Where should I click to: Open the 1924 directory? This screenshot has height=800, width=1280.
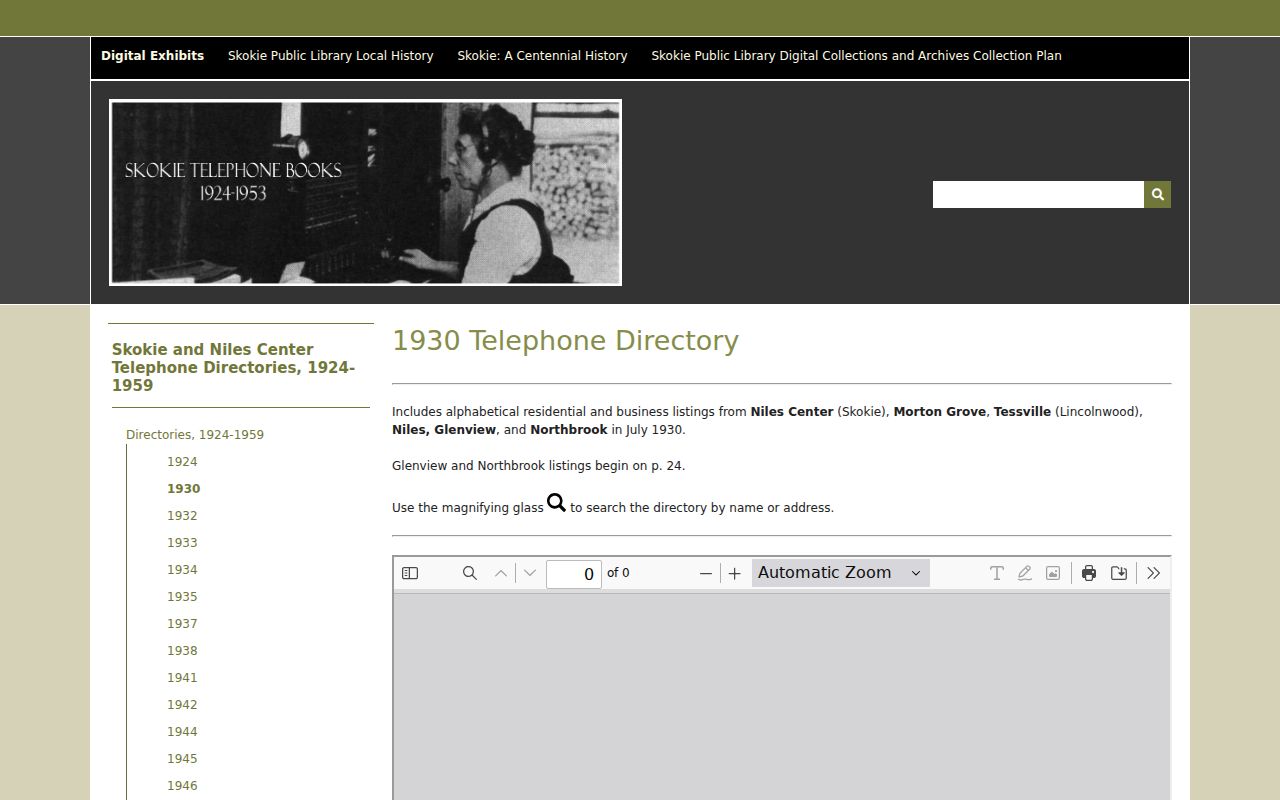click(x=182, y=462)
